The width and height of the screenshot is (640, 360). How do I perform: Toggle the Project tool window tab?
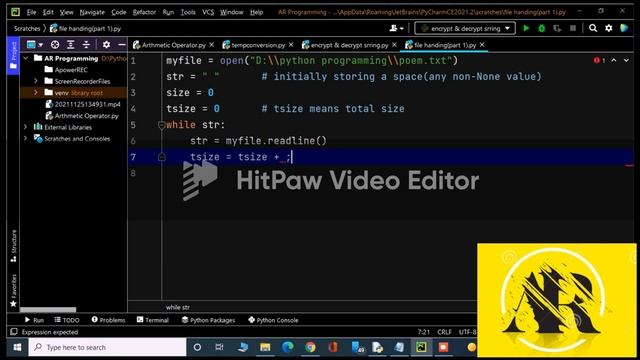[x=13, y=56]
